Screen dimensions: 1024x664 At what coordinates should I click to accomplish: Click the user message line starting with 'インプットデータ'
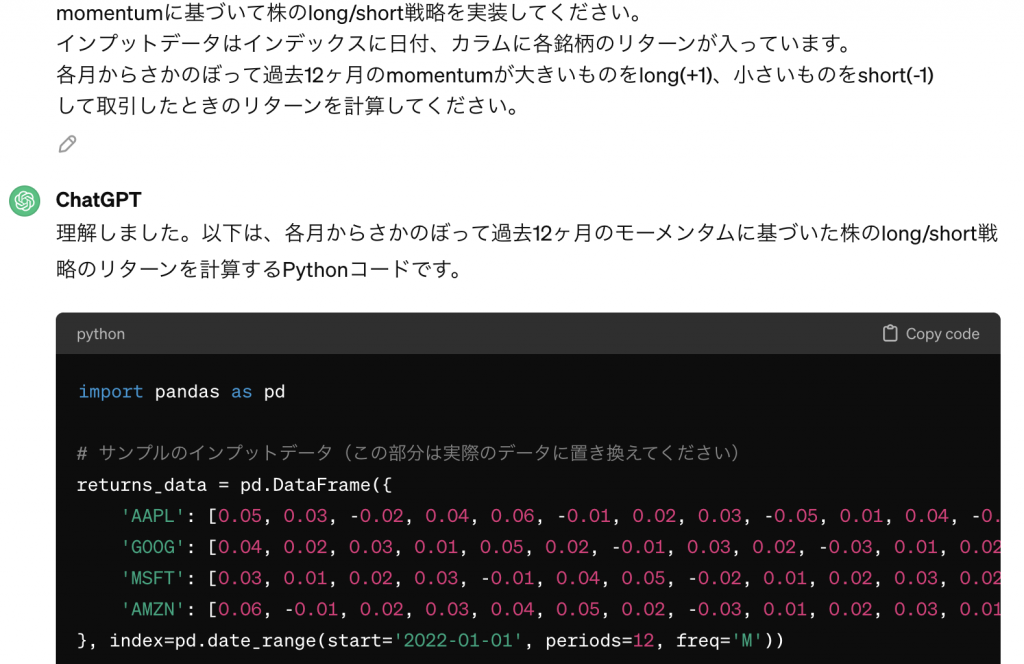click(455, 44)
